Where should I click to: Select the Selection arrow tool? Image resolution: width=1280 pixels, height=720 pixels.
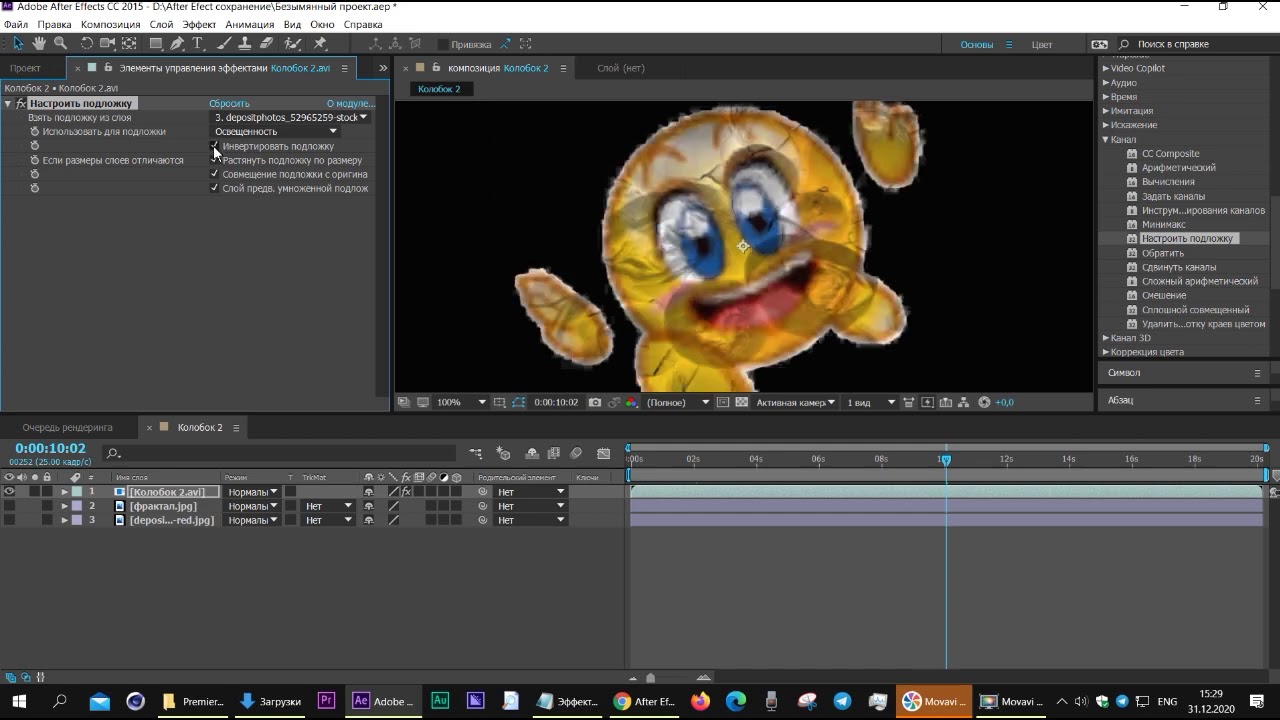(x=18, y=44)
